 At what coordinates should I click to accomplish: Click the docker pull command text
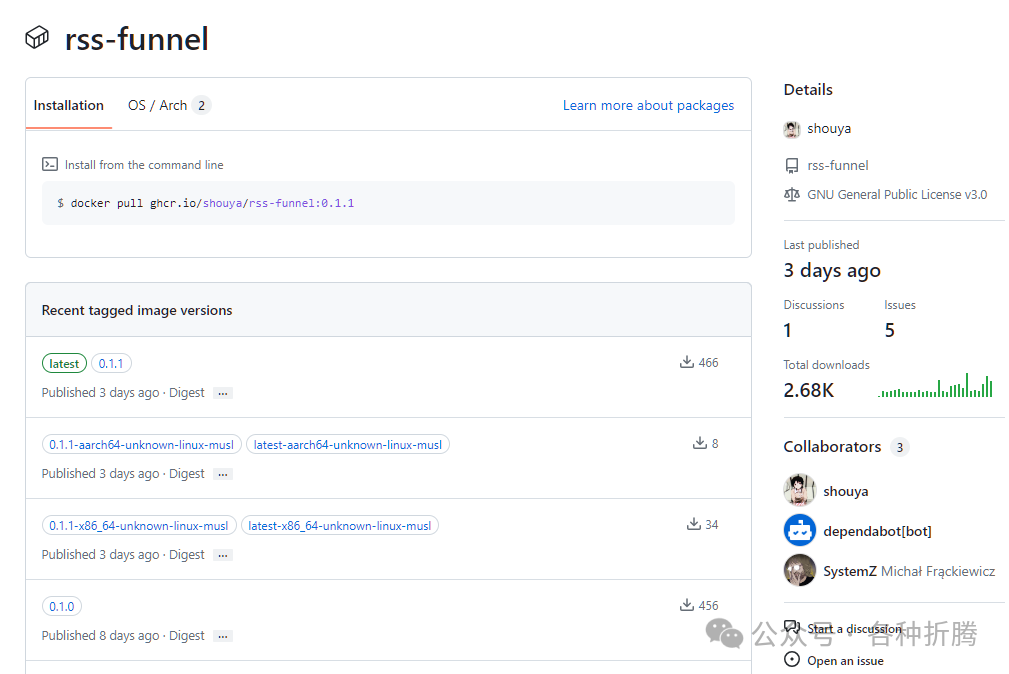[212, 203]
